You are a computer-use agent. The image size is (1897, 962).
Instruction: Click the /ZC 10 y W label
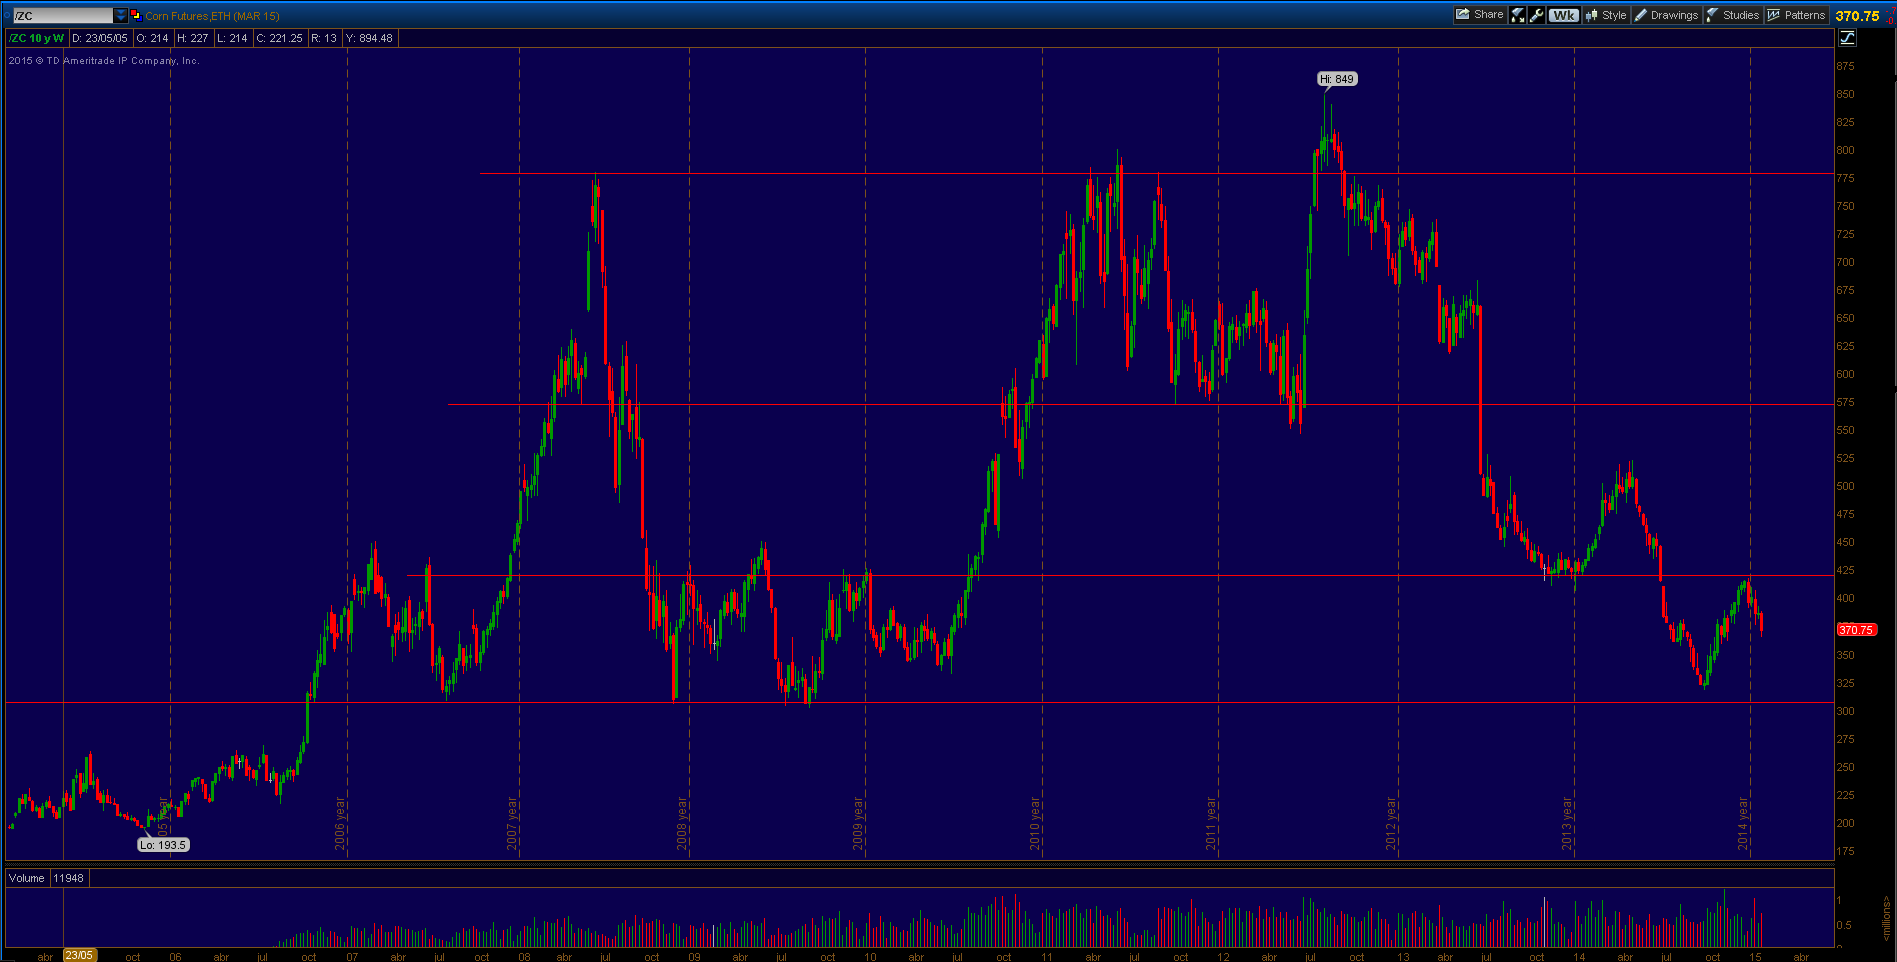coord(37,38)
